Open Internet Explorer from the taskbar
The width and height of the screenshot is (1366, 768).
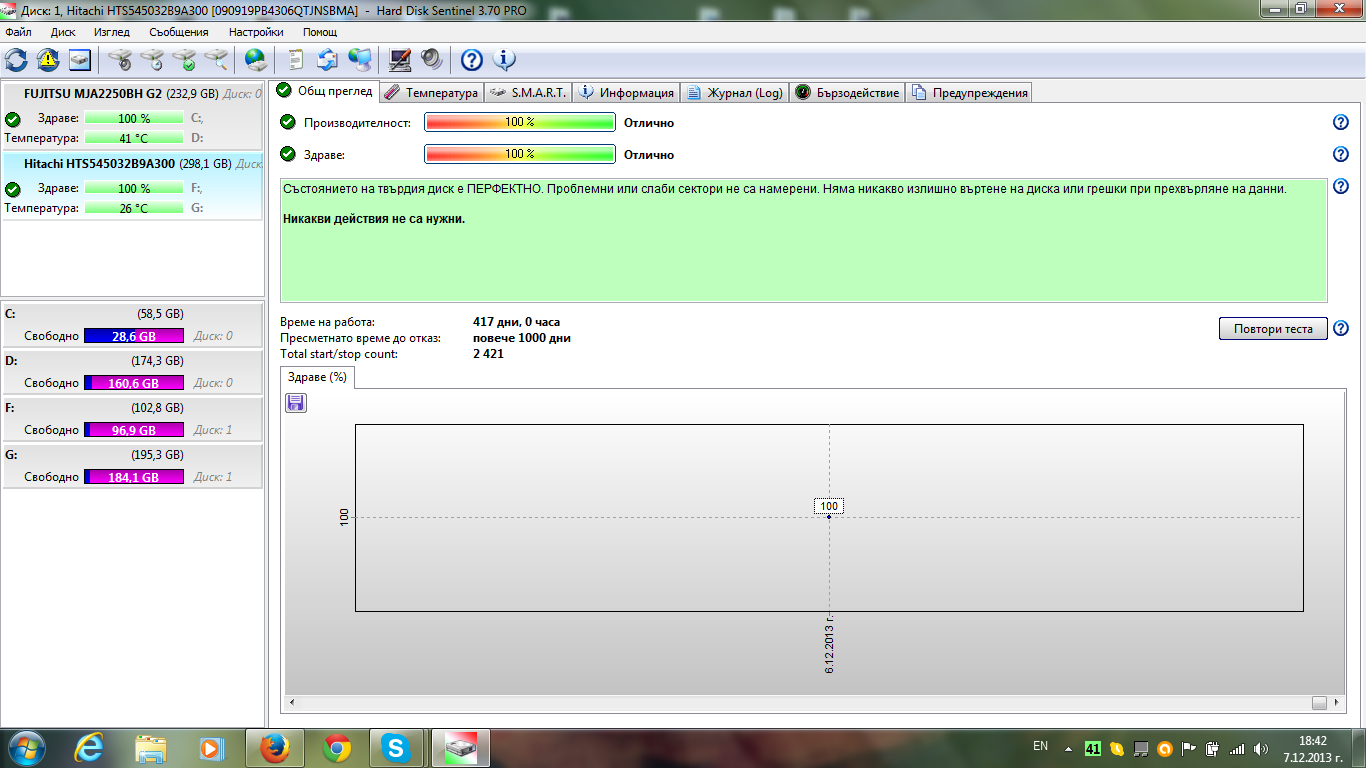(91, 747)
